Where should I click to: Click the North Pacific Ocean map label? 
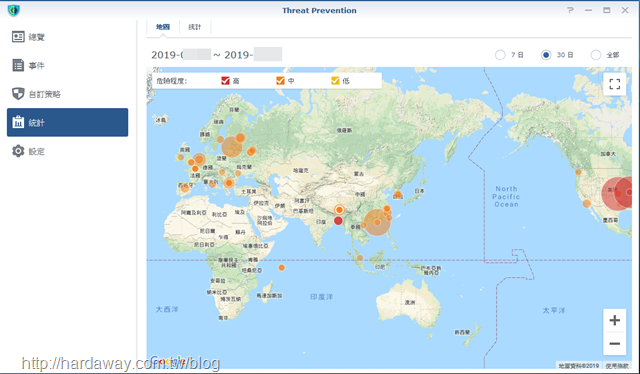[x=506, y=196]
